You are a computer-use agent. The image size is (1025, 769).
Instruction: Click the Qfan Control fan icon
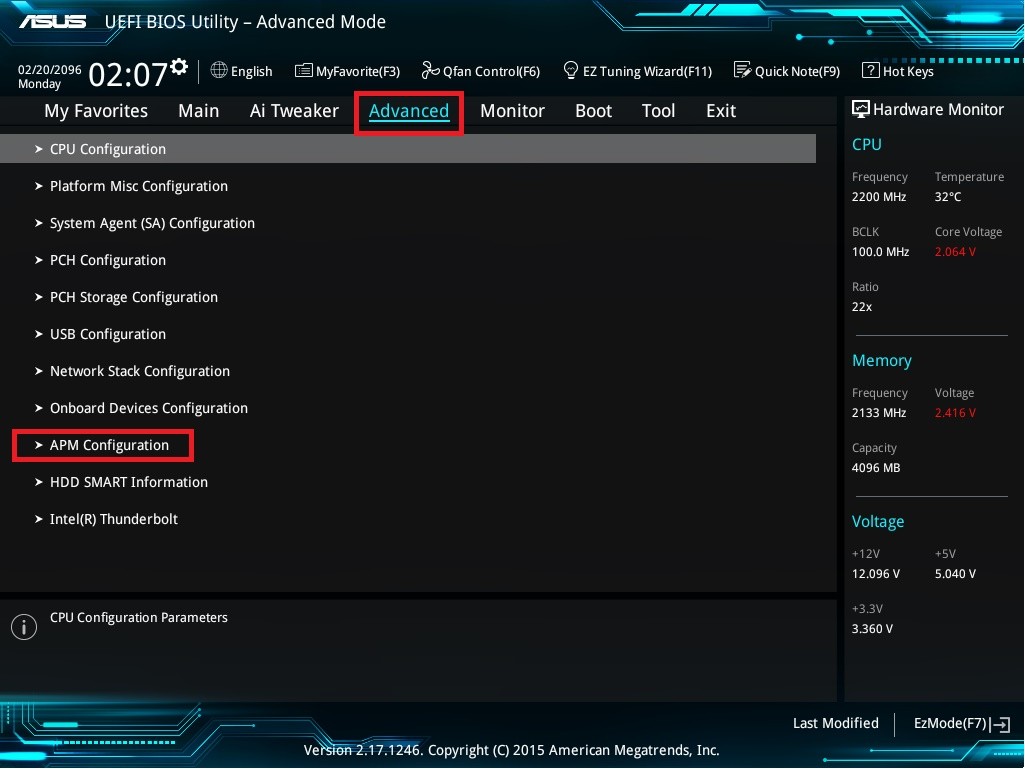coord(430,70)
